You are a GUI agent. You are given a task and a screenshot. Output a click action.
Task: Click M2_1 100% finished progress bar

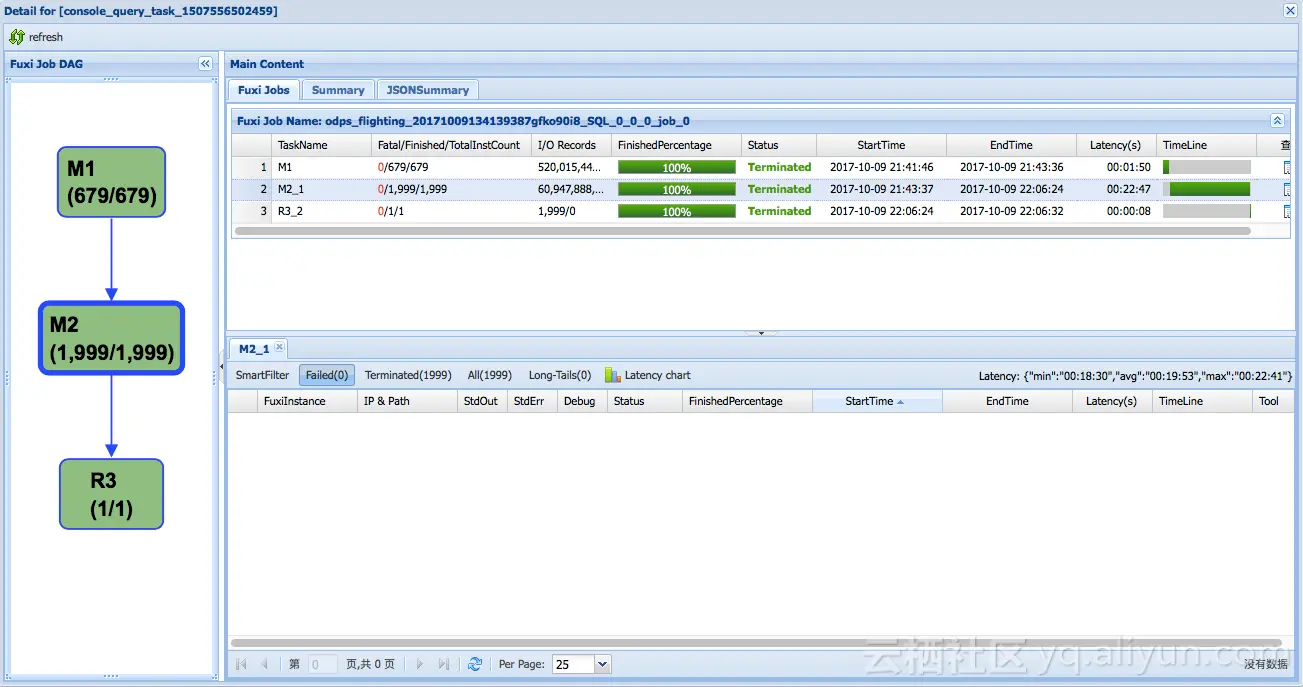point(677,190)
